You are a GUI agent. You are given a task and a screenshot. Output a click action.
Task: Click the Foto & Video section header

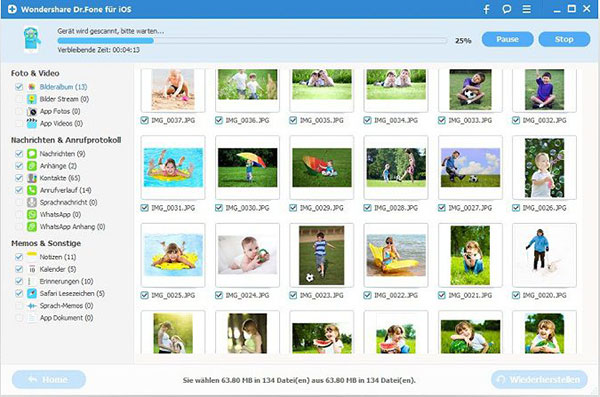[35, 73]
